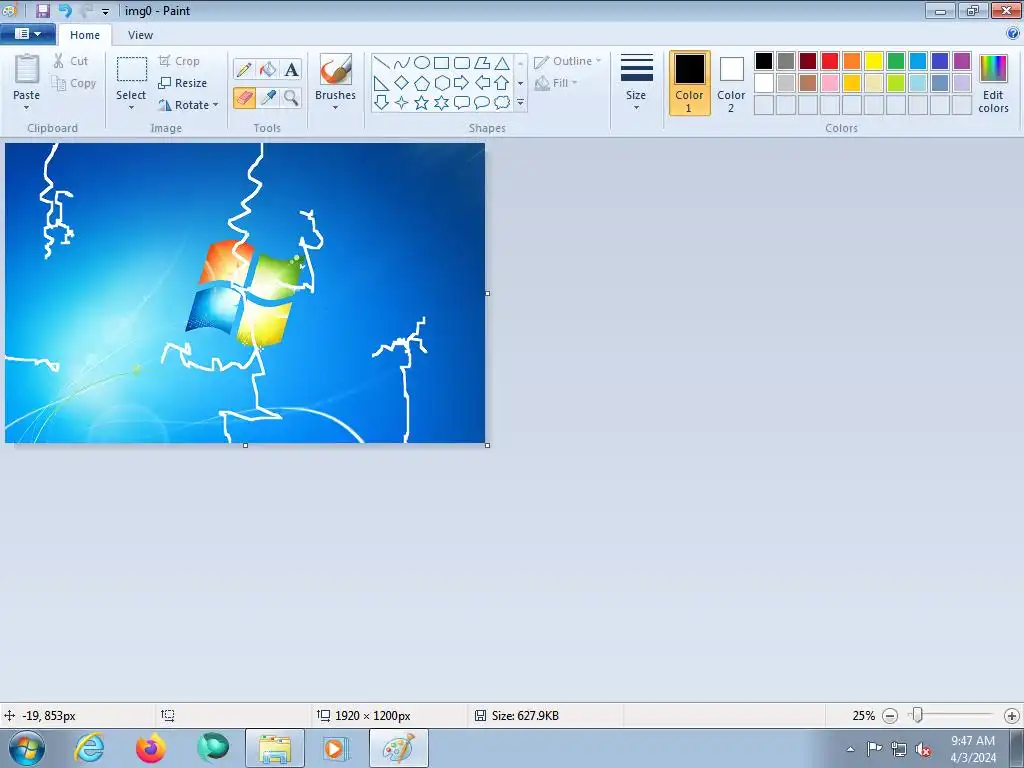
Task: Choose the Line shape
Action: point(382,63)
